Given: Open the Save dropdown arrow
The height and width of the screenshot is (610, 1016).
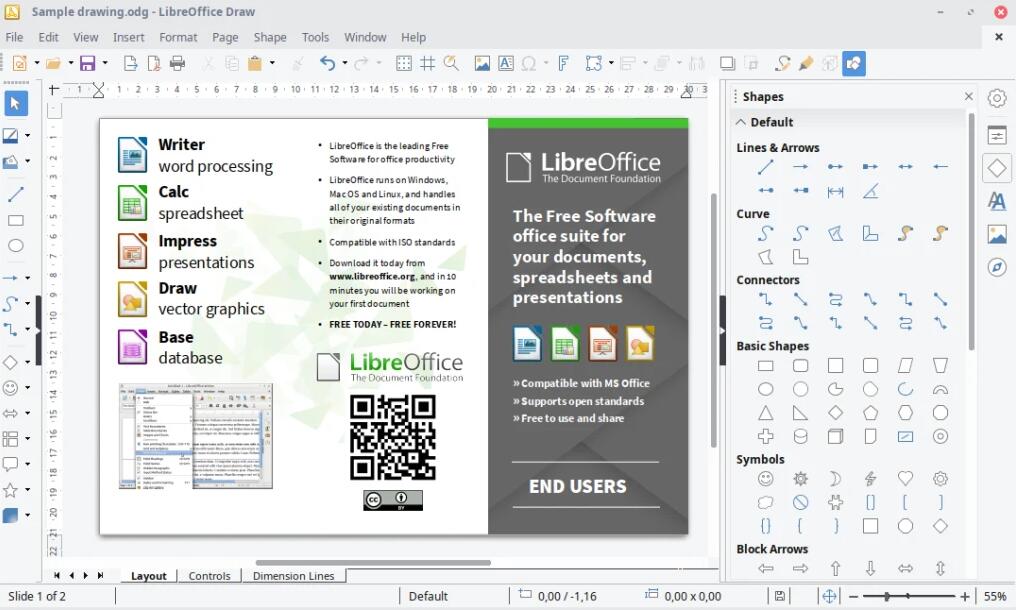Looking at the screenshot, I should (103, 62).
